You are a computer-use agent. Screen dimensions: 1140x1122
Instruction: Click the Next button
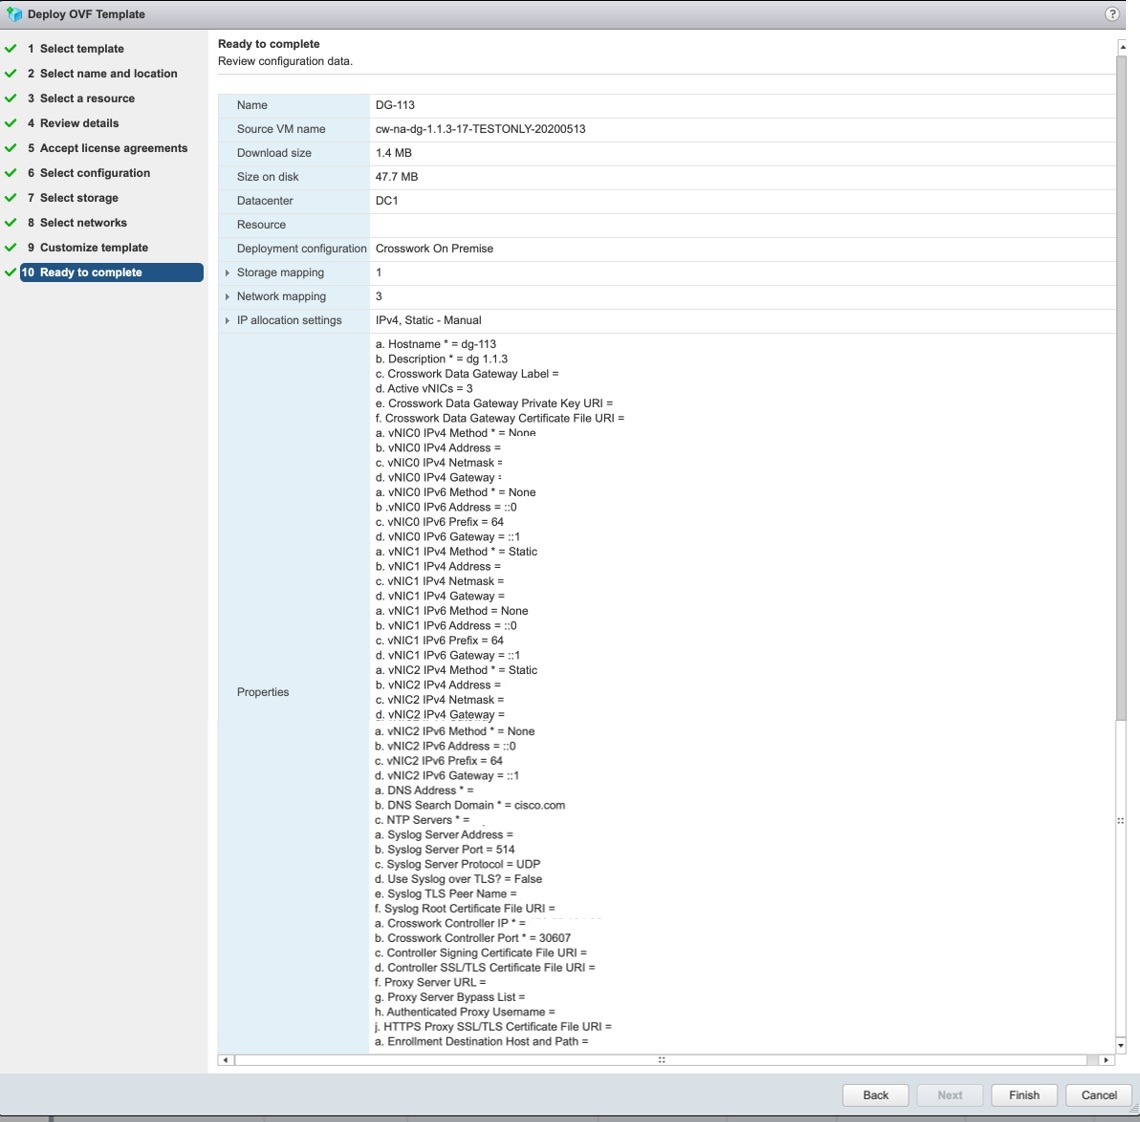[950, 1095]
